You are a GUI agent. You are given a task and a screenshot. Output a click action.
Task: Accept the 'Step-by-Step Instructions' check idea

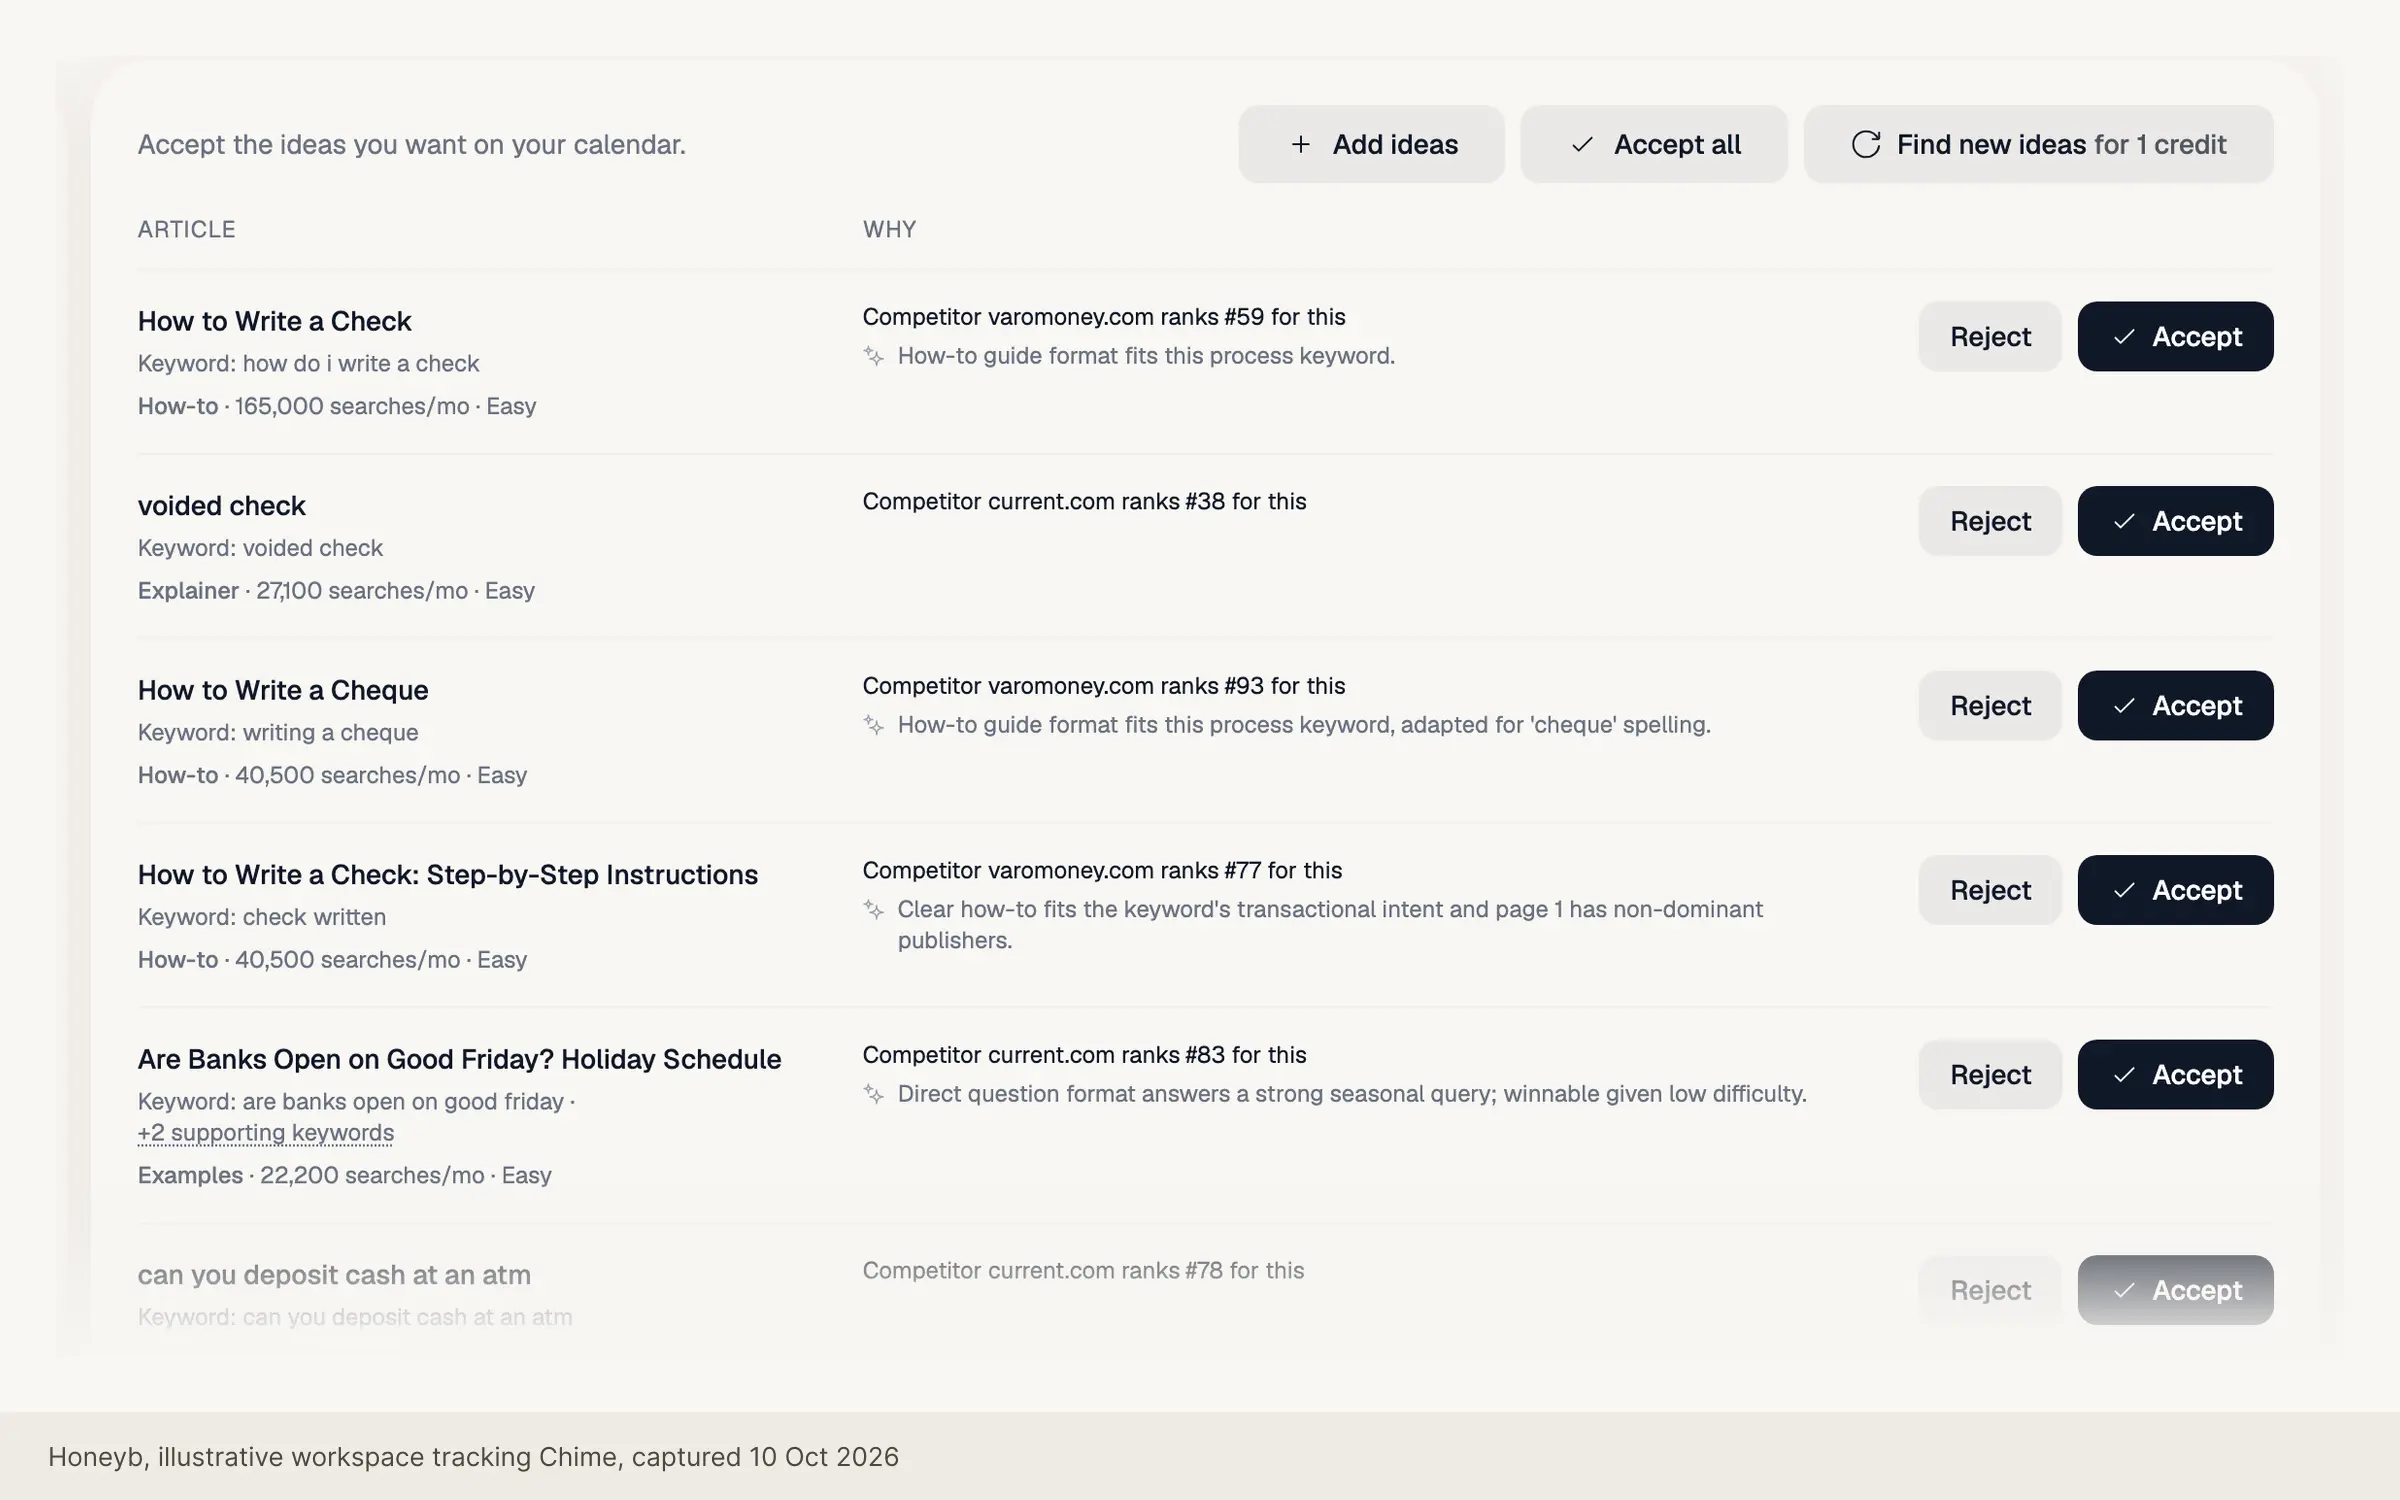(x=2175, y=890)
